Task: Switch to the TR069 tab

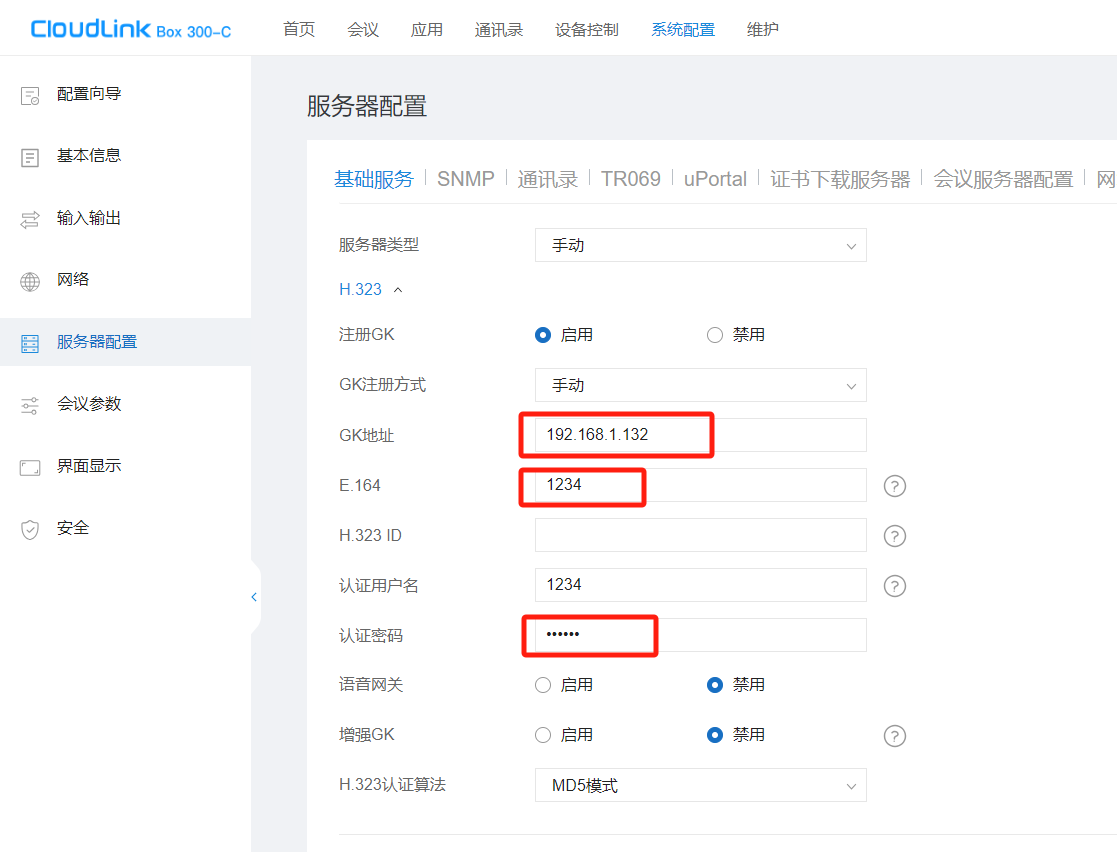Action: click(630, 179)
